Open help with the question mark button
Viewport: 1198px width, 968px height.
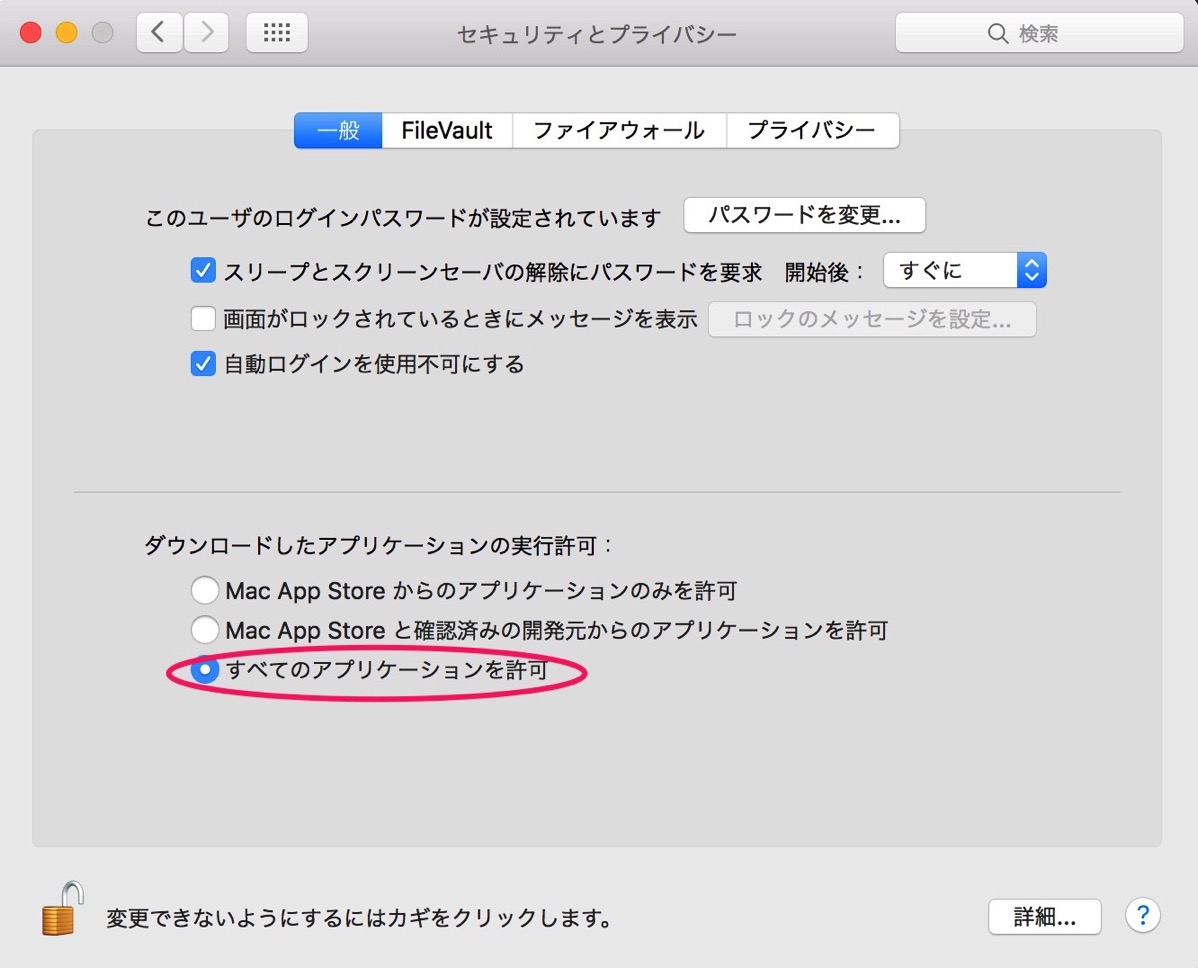pos(1142,915)
